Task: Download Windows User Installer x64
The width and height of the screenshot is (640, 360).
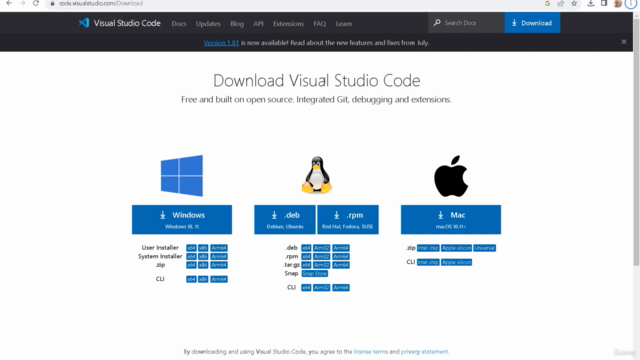Action: (191, 248)
